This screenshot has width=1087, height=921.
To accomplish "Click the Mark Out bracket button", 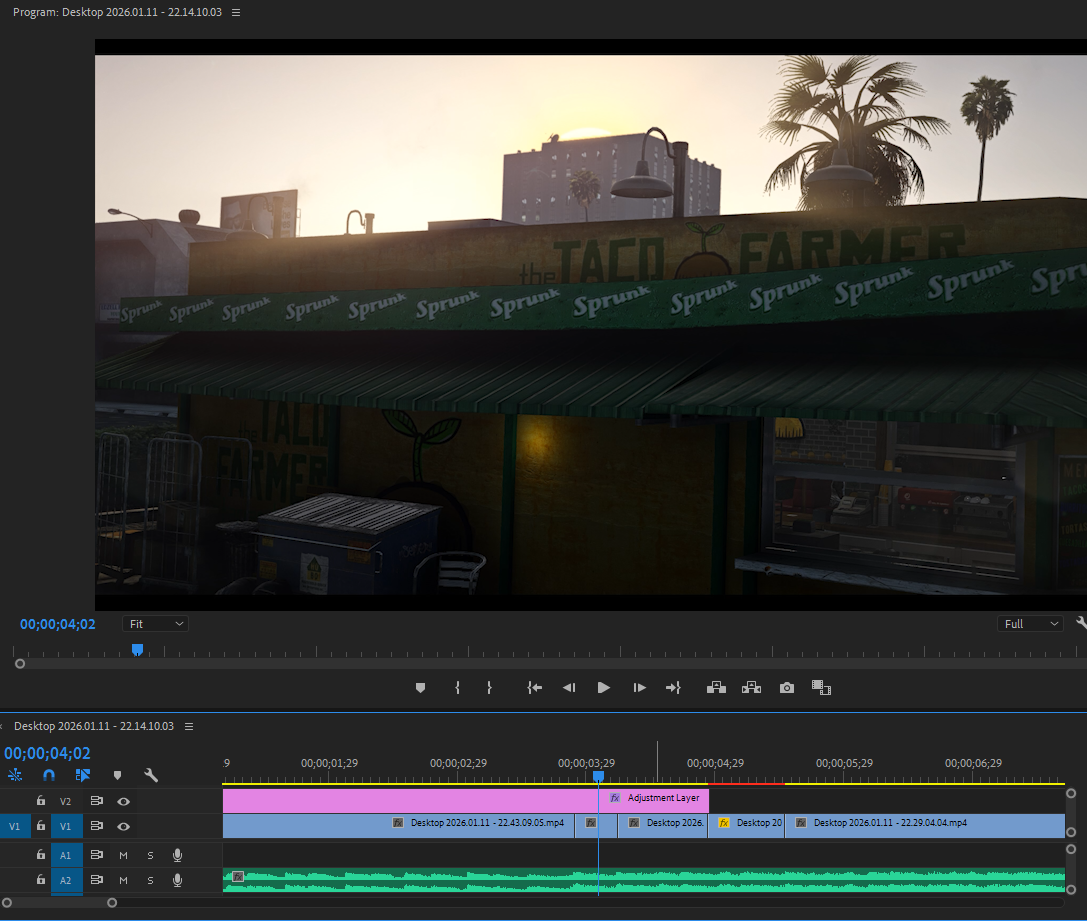I will point(489,687).
